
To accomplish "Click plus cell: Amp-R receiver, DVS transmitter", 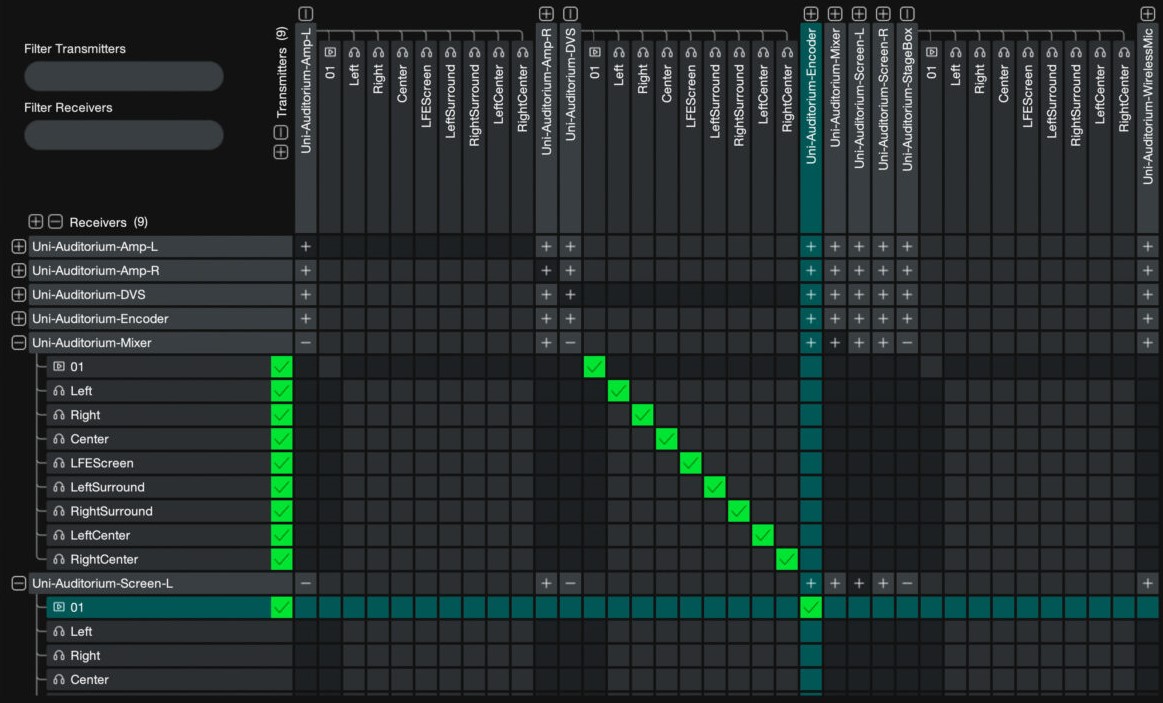I will 570,271.
